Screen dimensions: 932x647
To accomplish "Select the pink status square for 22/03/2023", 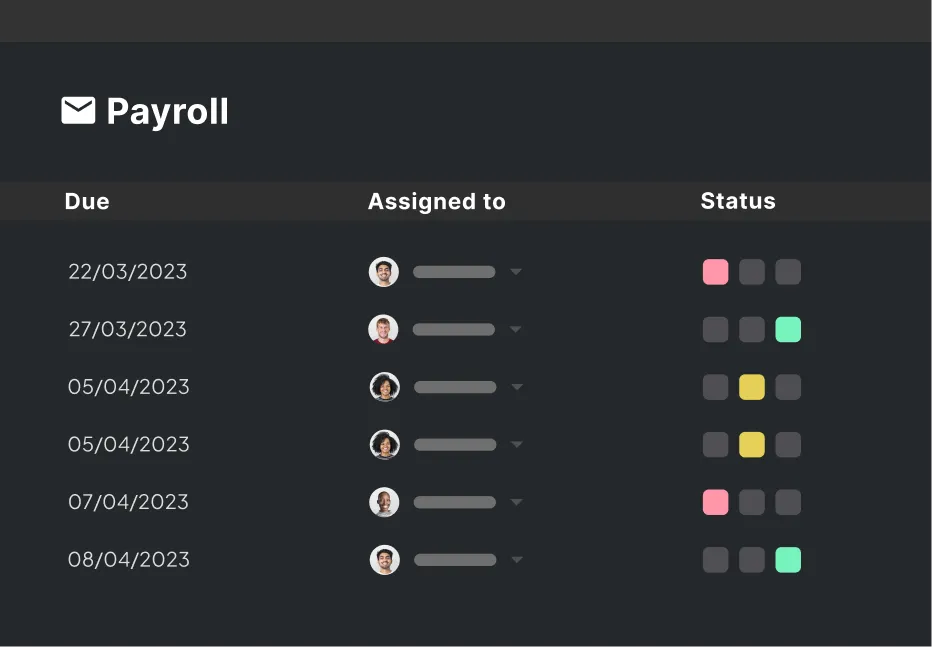I will (715, 272).
